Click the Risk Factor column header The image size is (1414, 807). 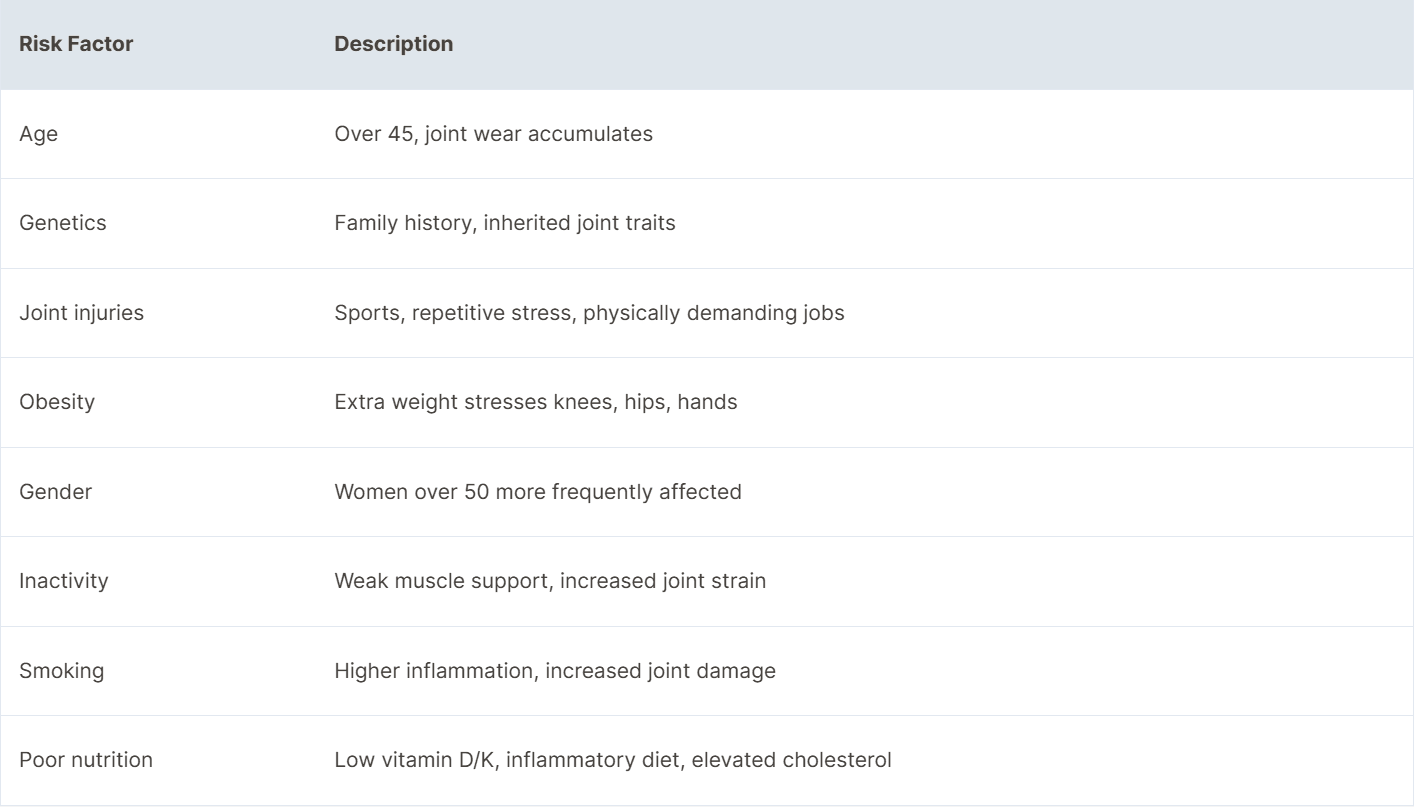click(x=76, y=45)
